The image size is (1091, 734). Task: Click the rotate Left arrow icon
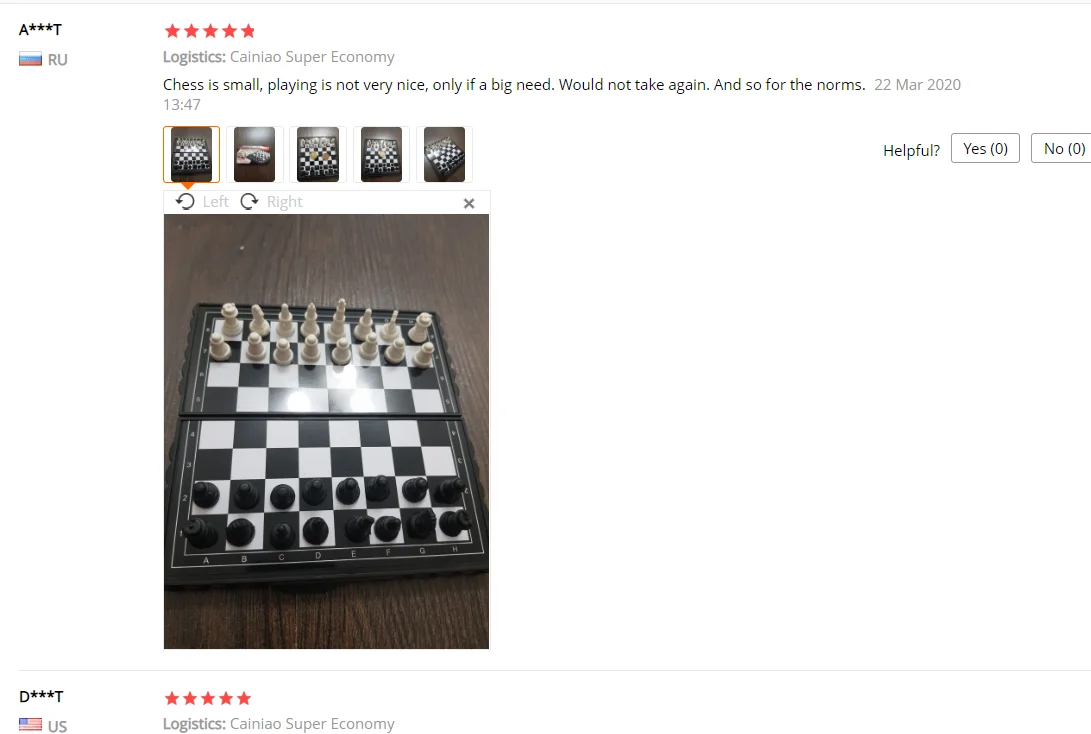click(x=185, y=202)
